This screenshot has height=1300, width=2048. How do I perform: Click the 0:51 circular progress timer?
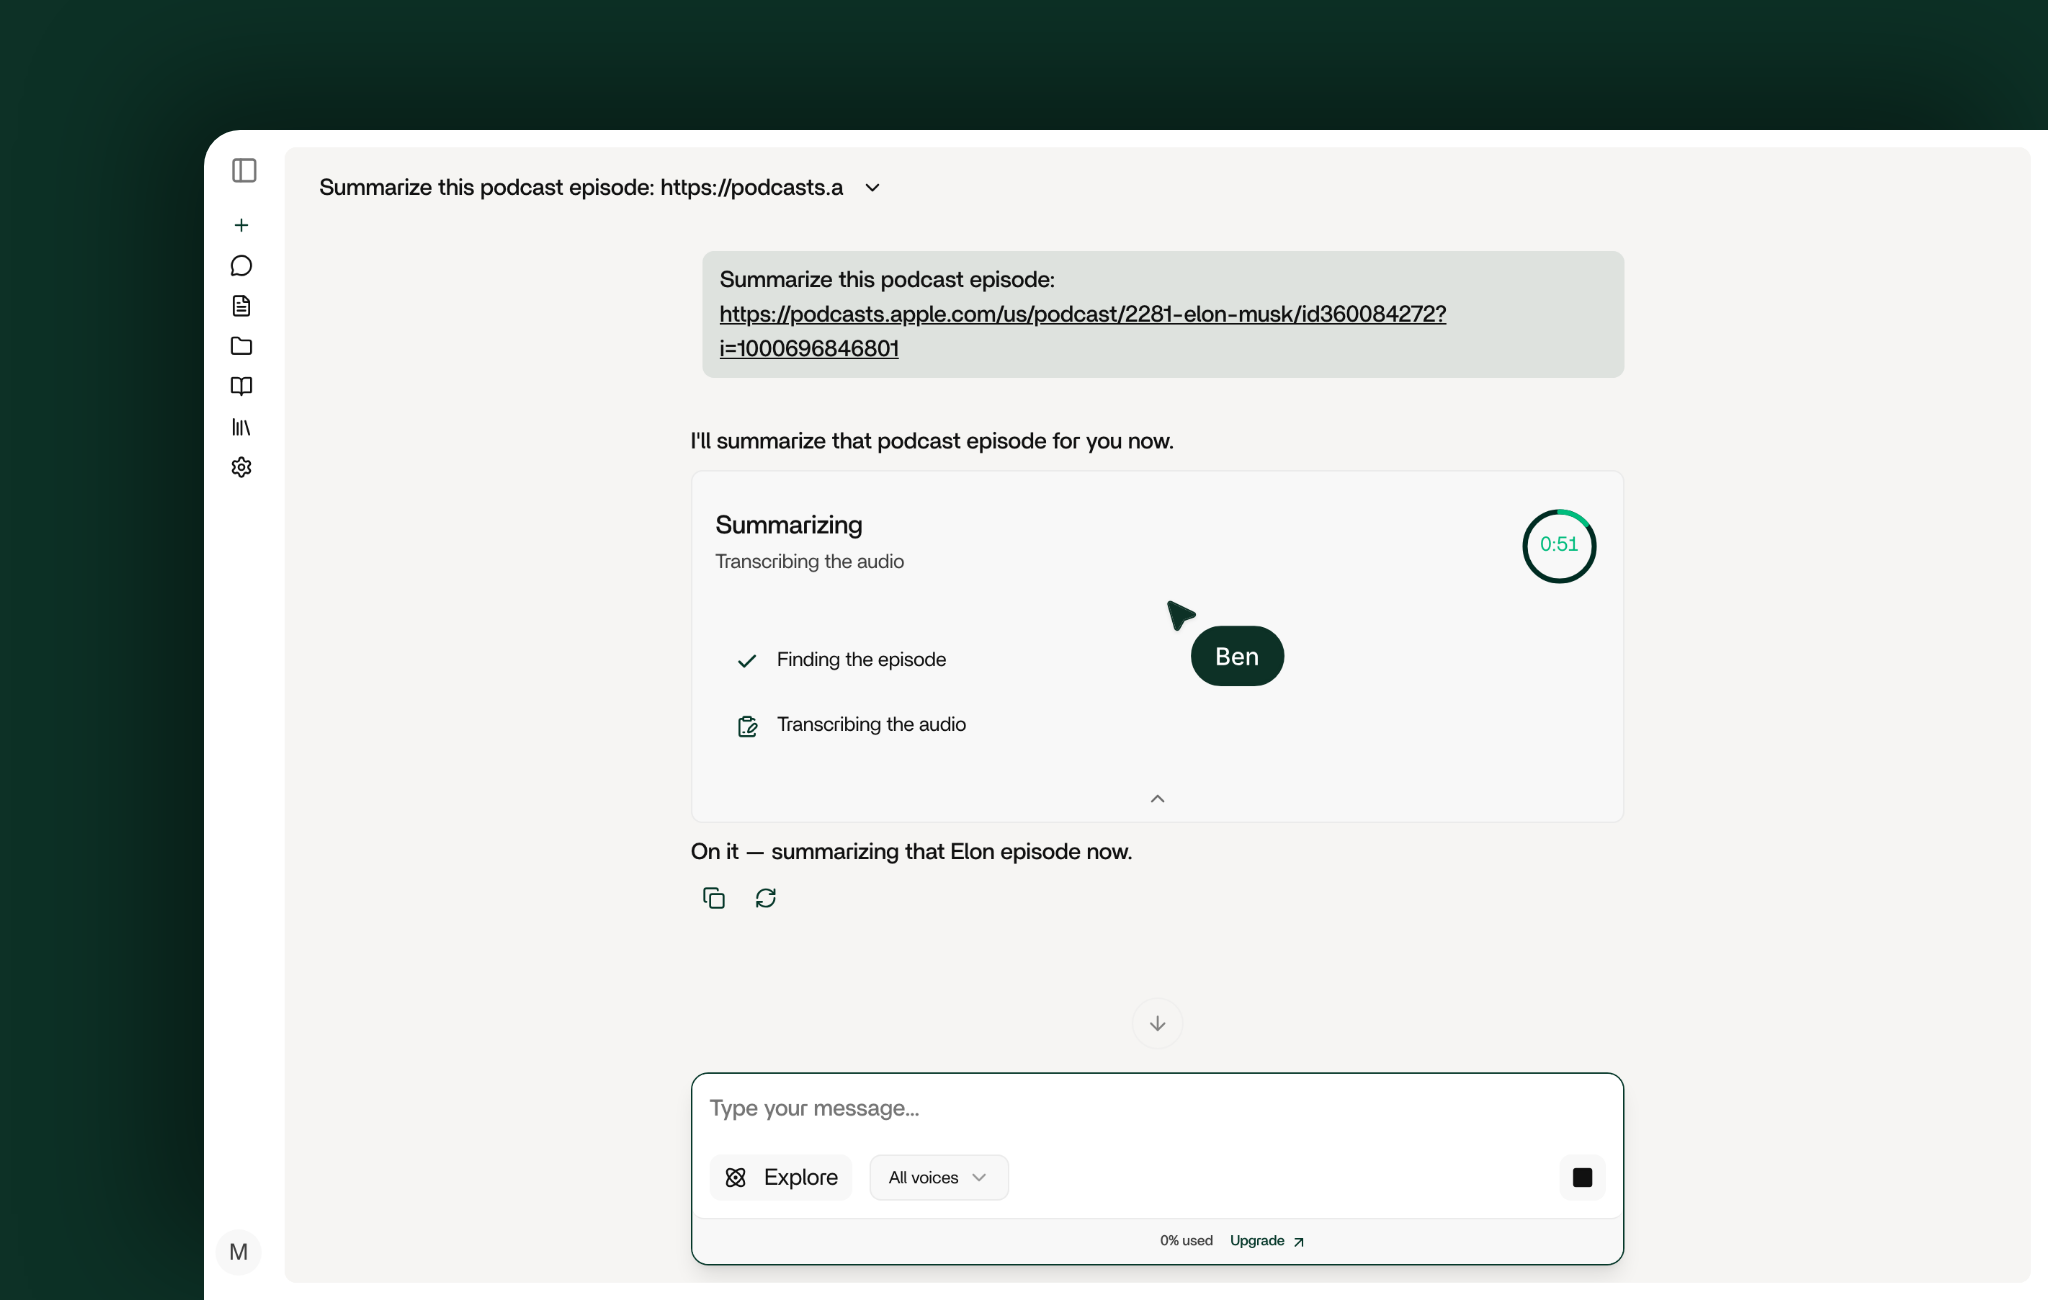1559,546
